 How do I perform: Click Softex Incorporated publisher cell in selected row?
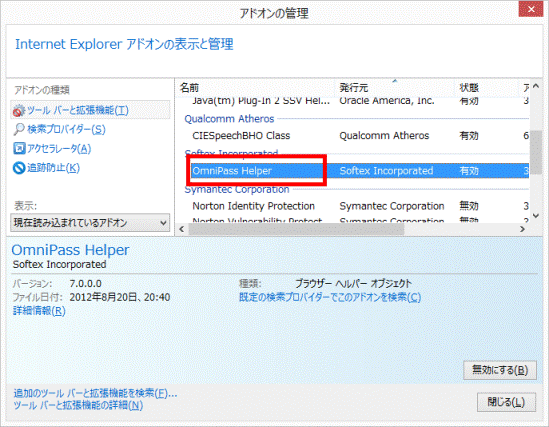pyautogui.click(x=386, y=171)
